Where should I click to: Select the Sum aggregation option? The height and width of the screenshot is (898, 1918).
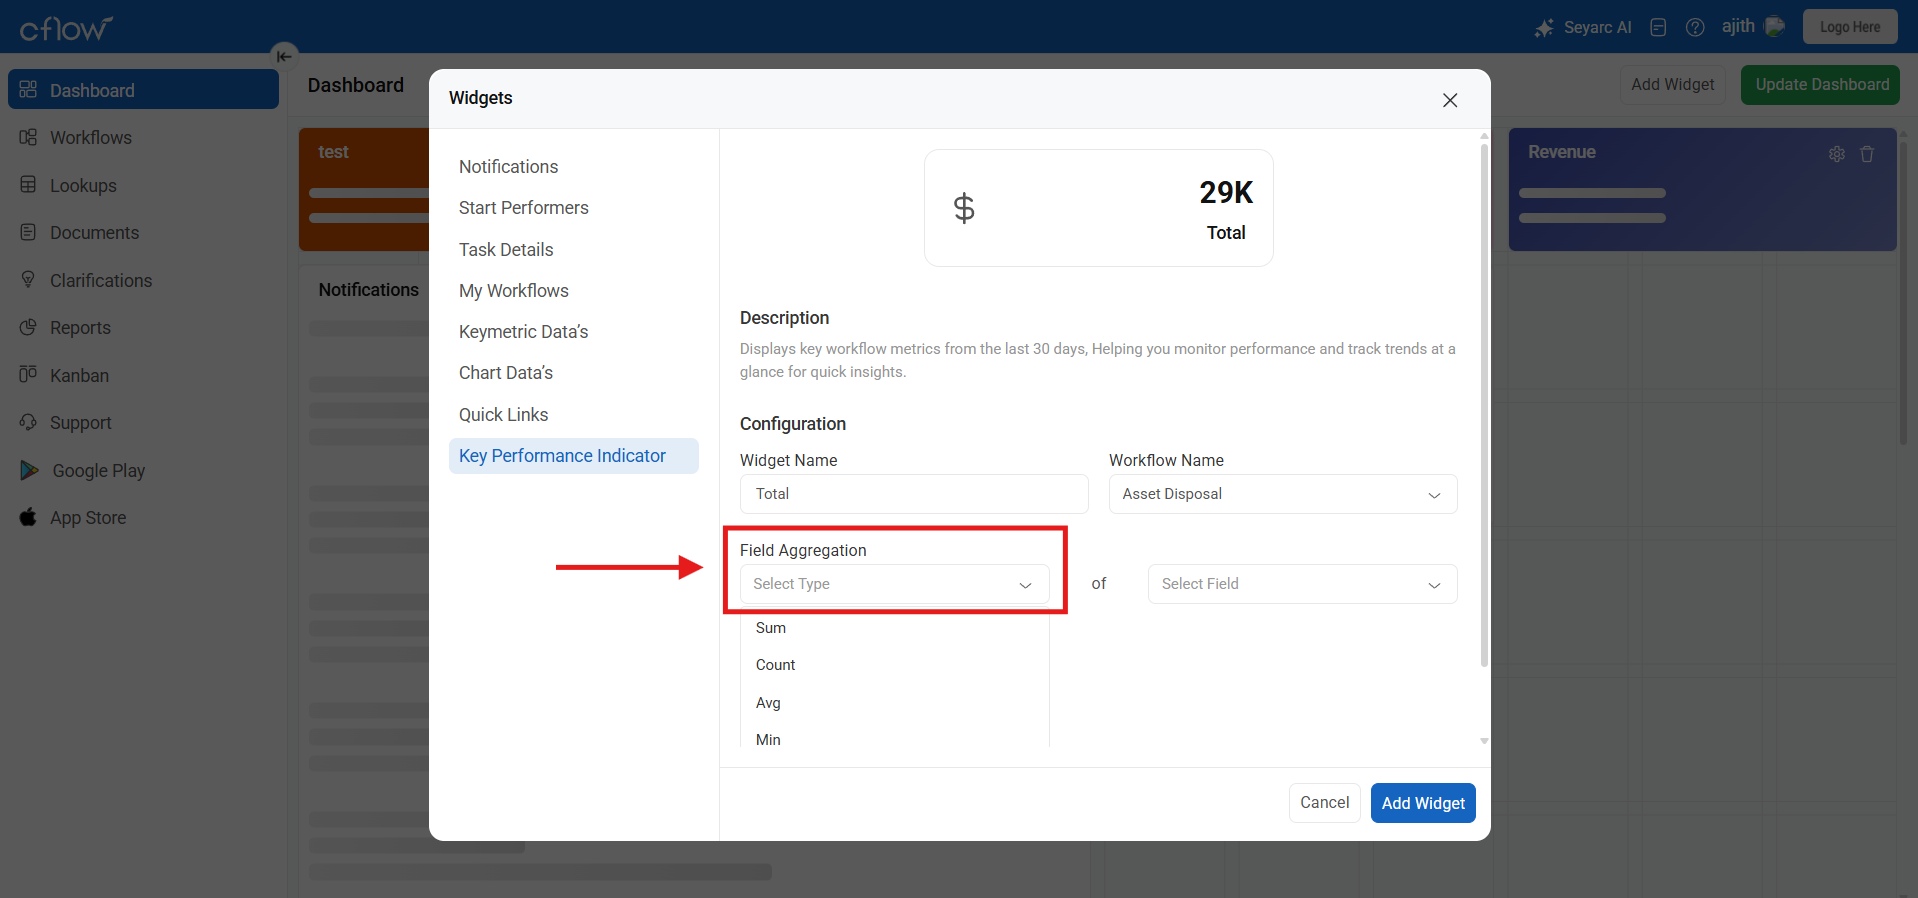tap(771, 628)
